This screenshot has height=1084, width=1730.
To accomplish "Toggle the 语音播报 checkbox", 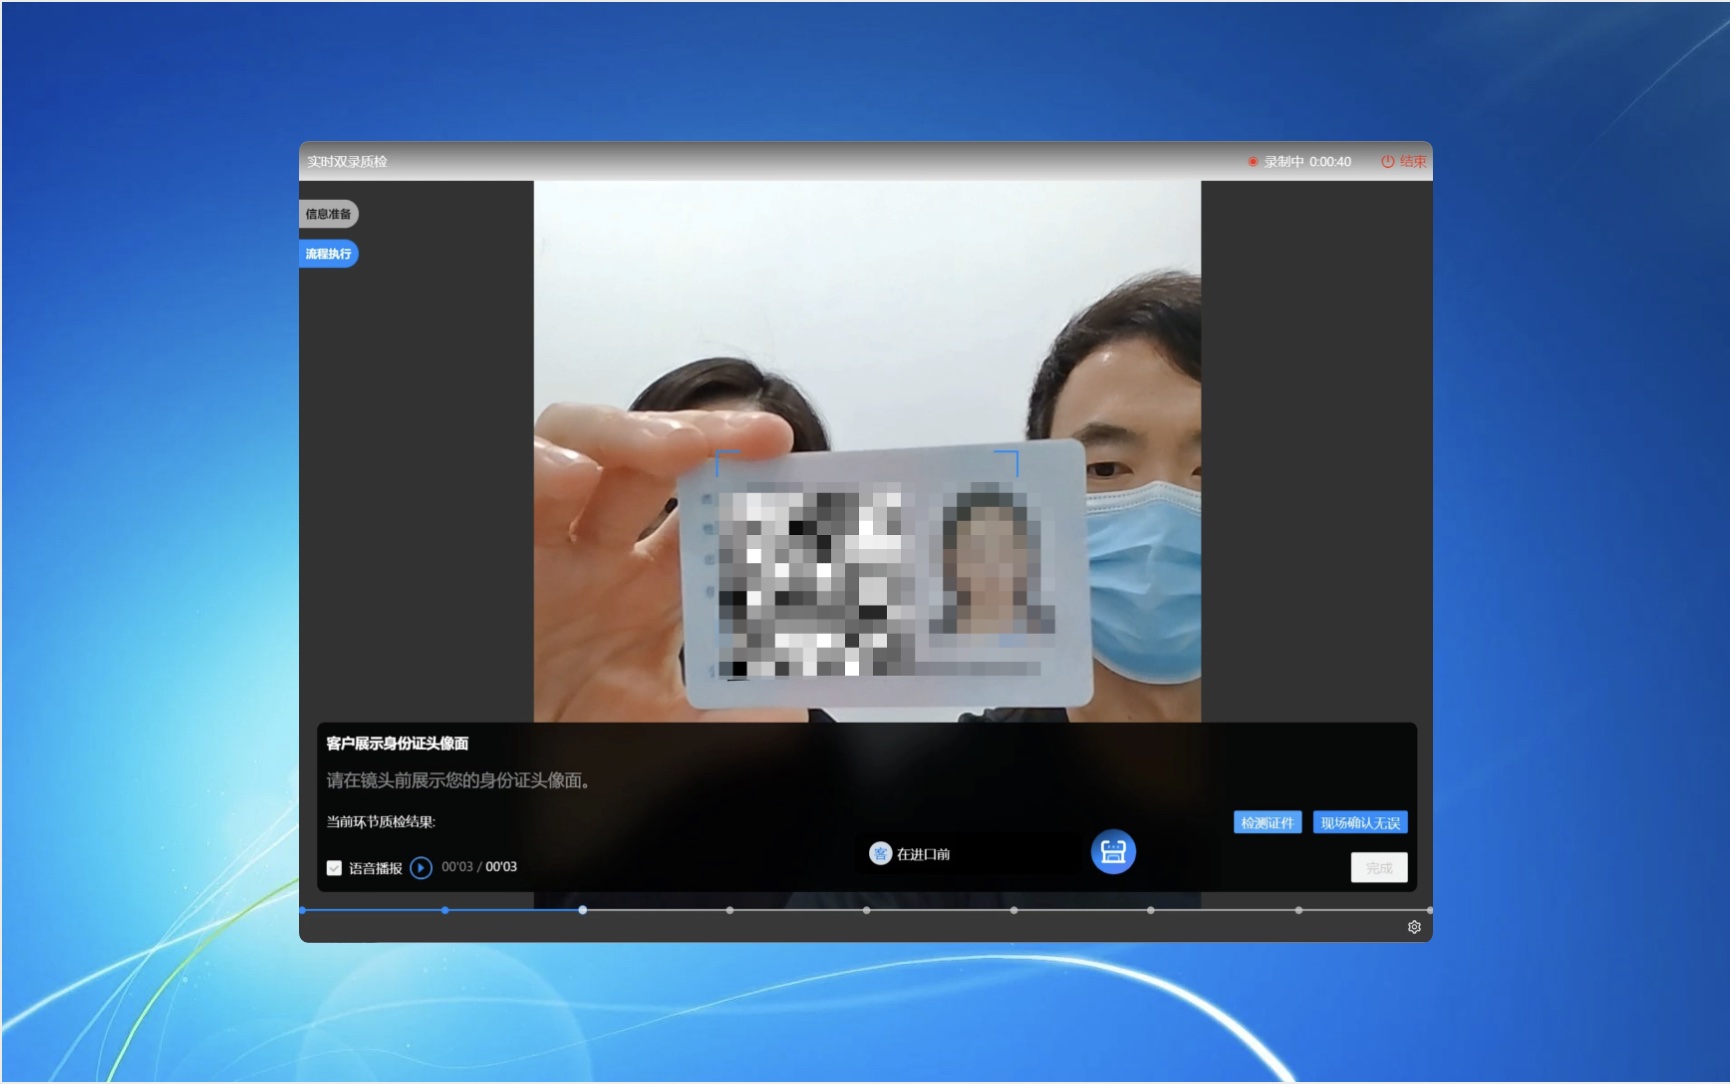I will (x=334, y=868).
